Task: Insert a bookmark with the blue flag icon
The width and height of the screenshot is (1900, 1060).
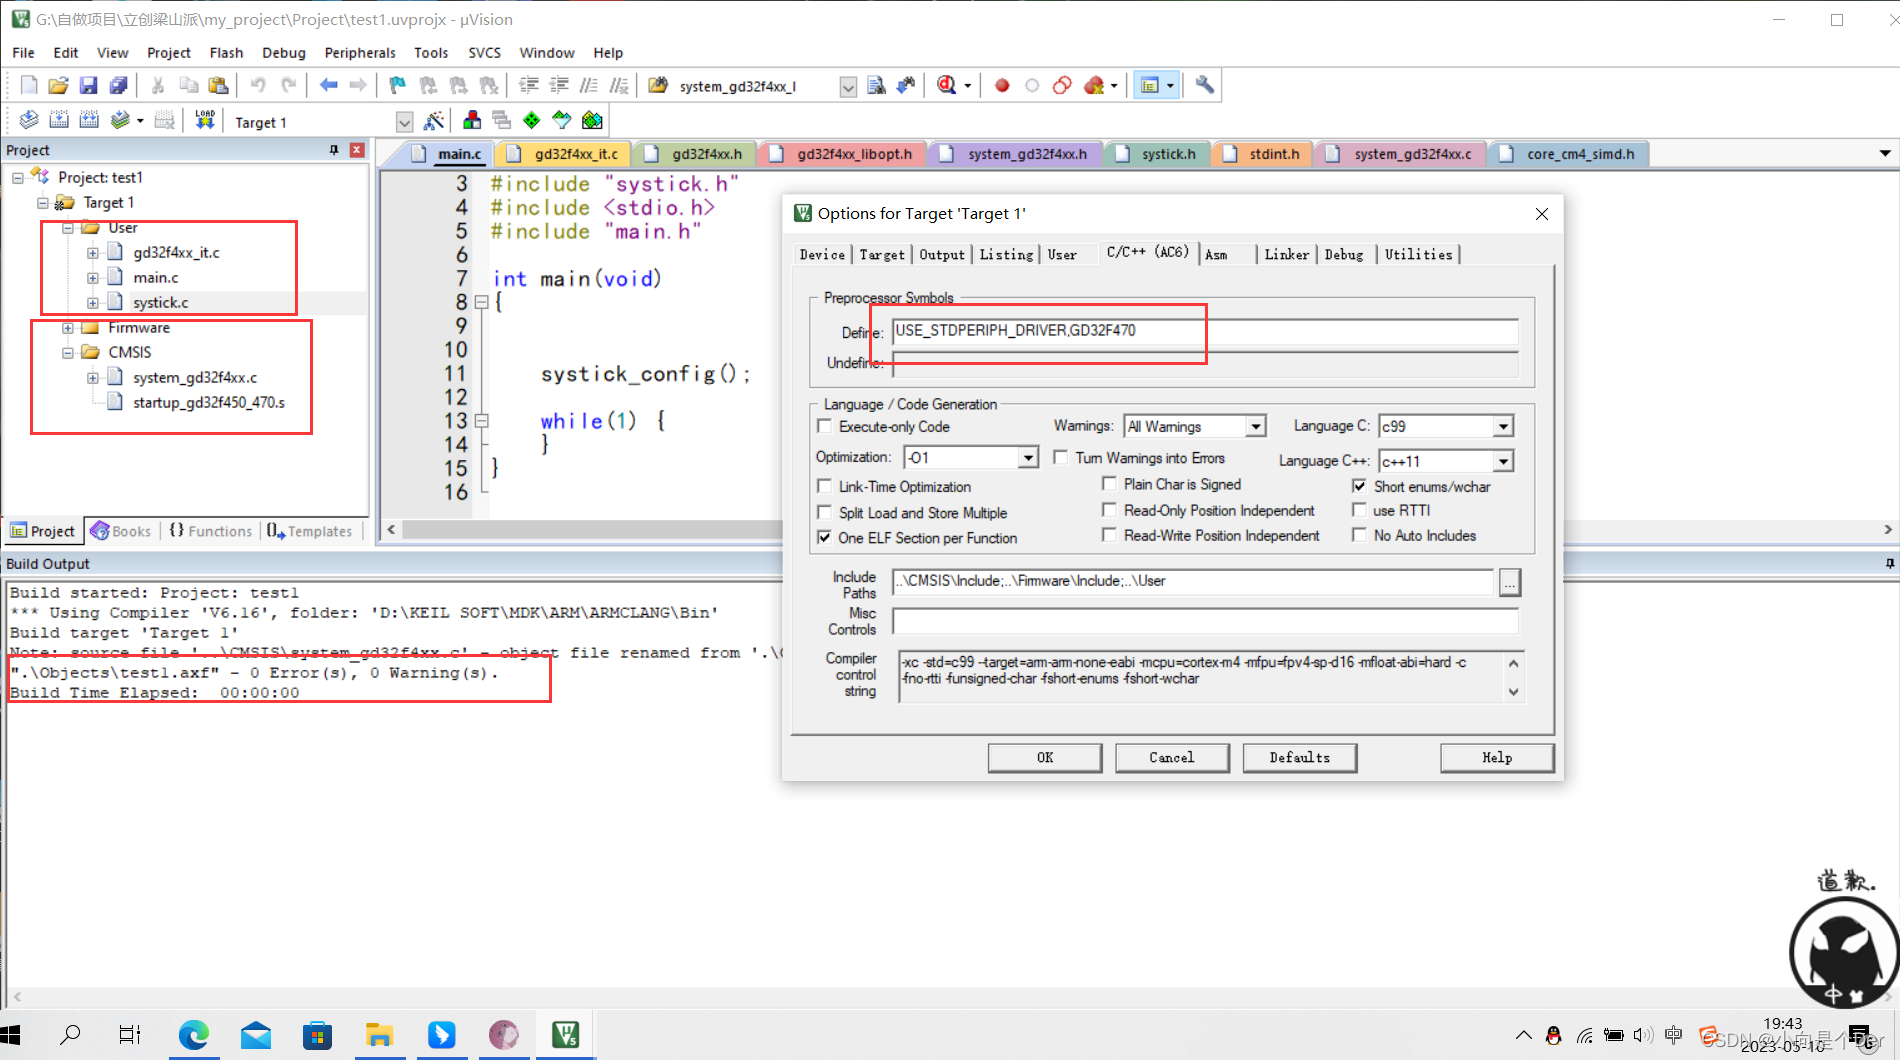Action: point(397,86)
